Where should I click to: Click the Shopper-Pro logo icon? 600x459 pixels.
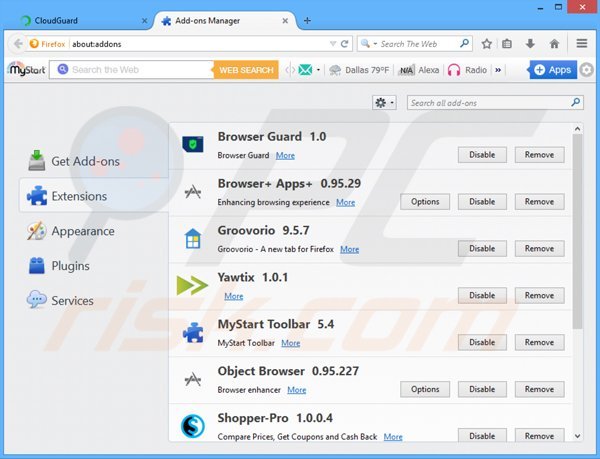point(192,426)
